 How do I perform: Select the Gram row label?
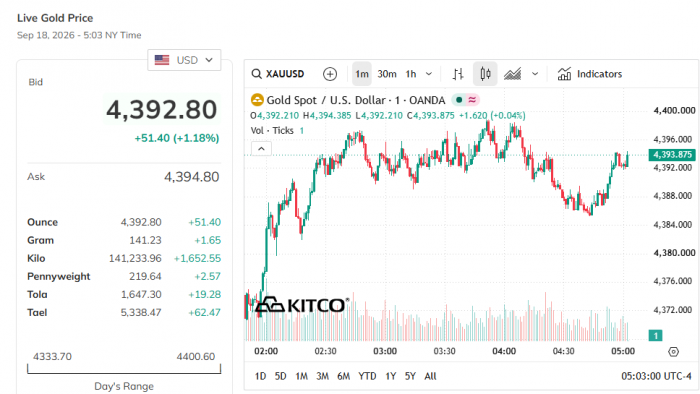pyautogui.click(x=40, y=240)
